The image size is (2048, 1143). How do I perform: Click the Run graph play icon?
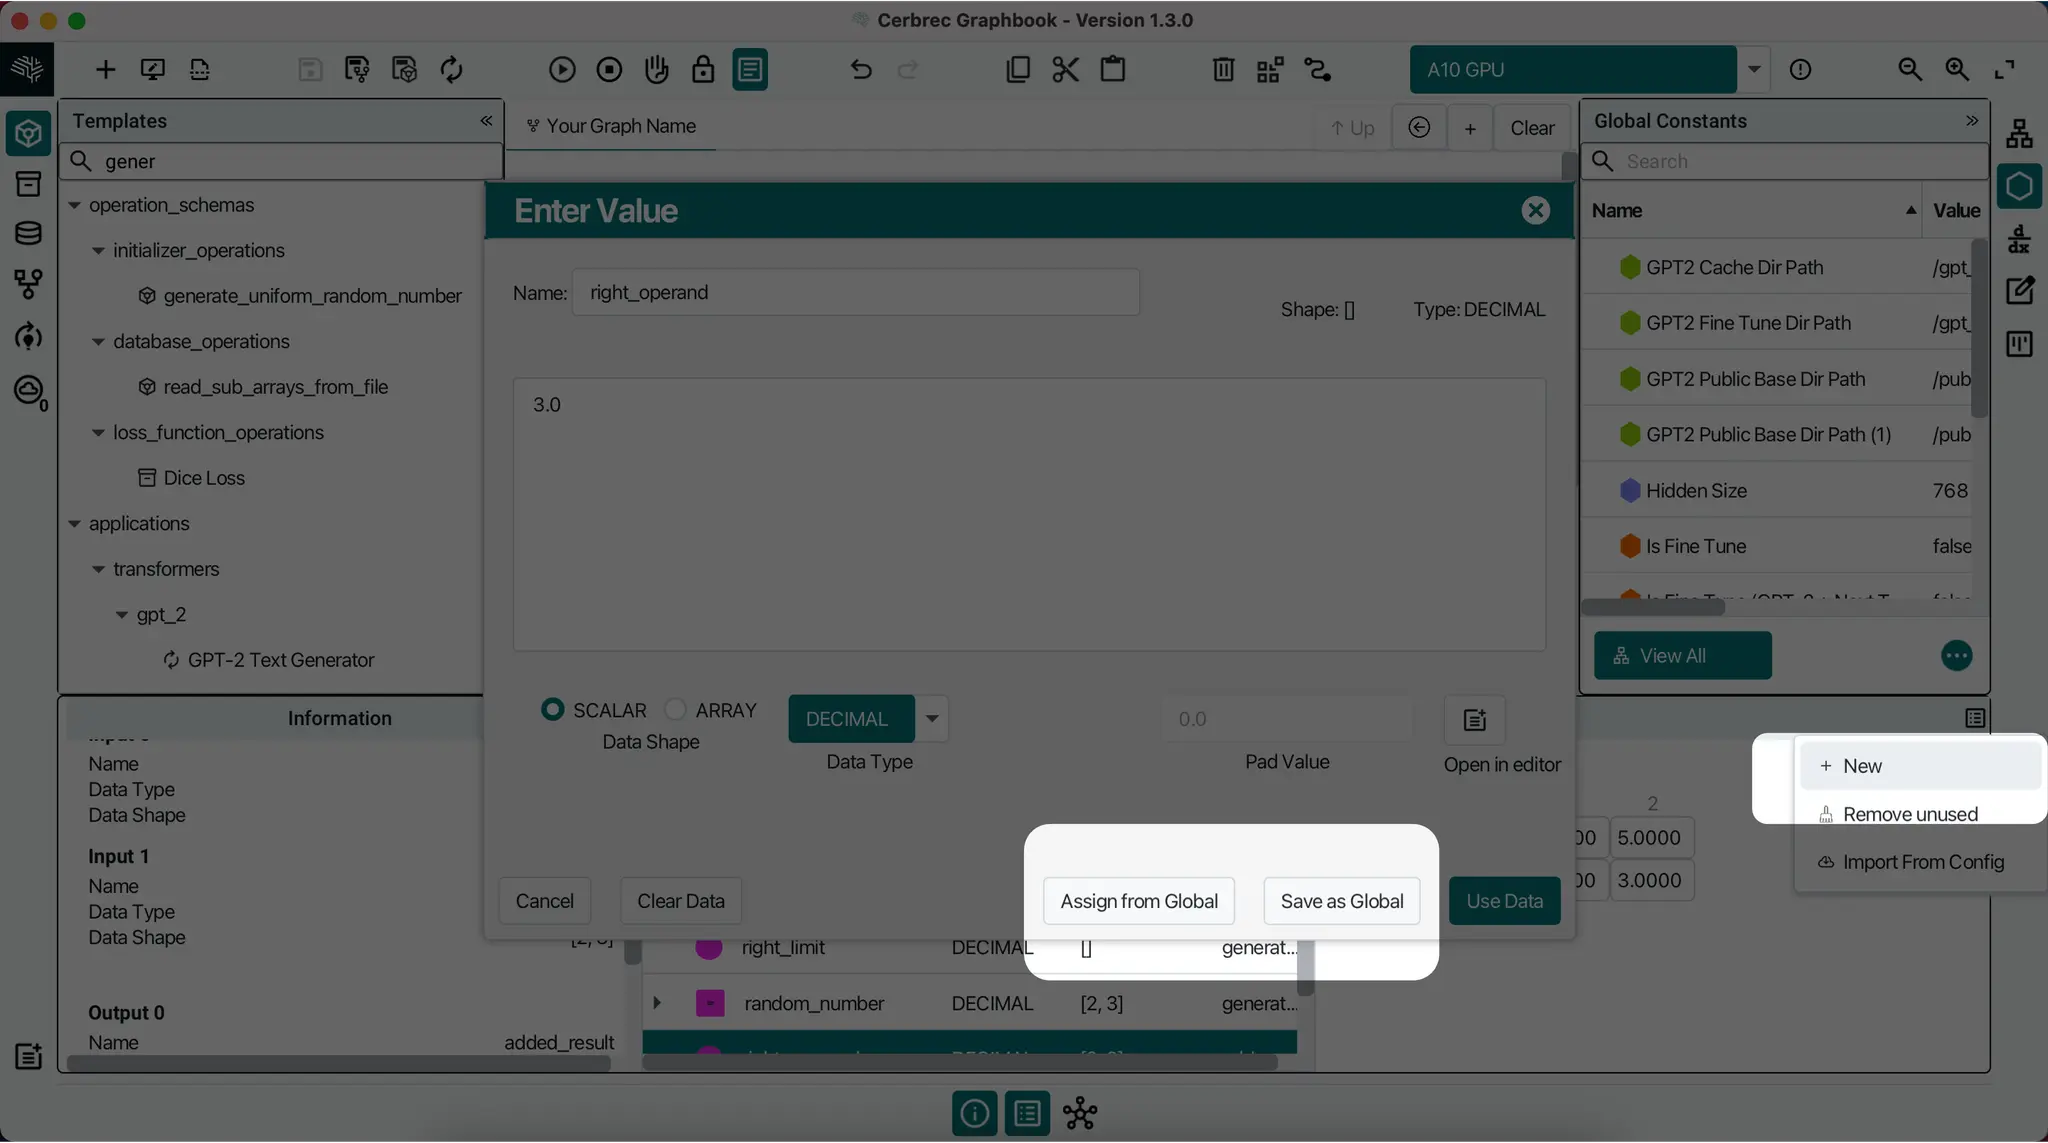click(x=562, y=69)
